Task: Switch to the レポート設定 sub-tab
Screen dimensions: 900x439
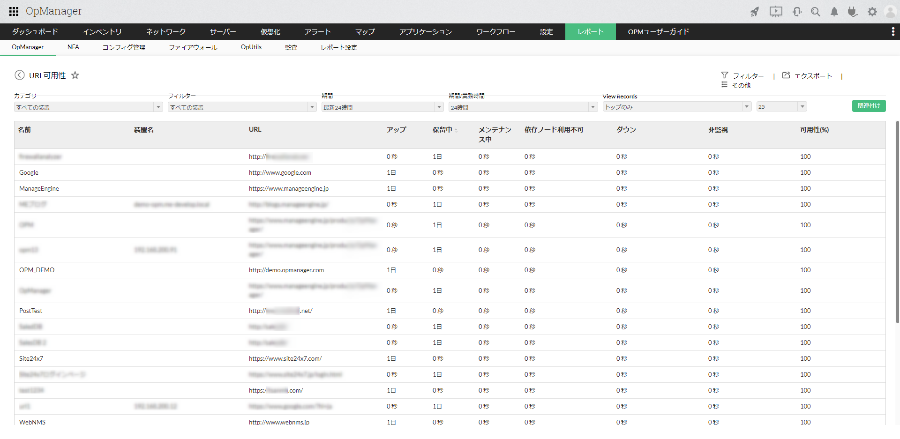Action: 339,48
